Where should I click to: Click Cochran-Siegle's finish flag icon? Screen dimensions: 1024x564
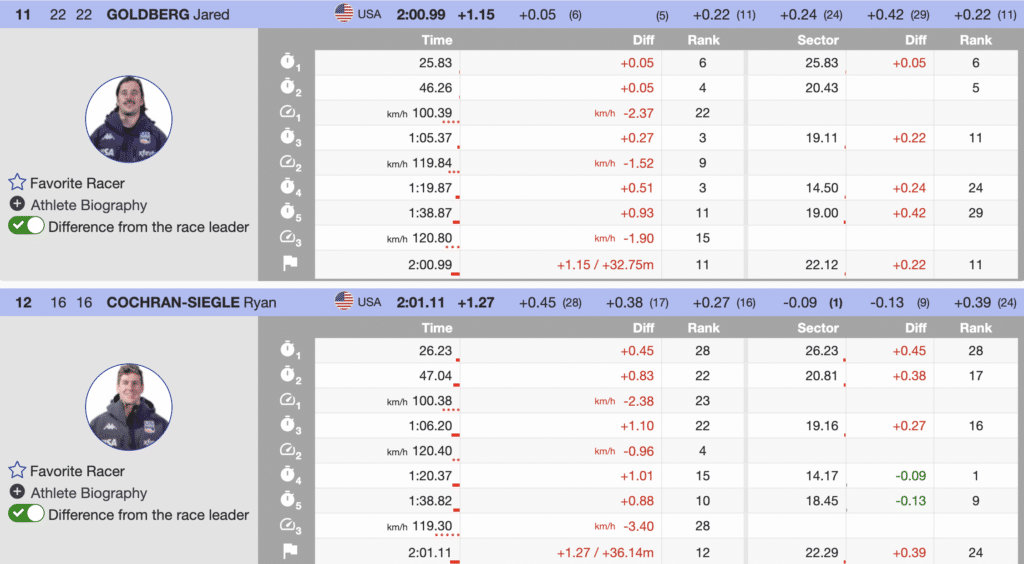[x=289, y=551]
